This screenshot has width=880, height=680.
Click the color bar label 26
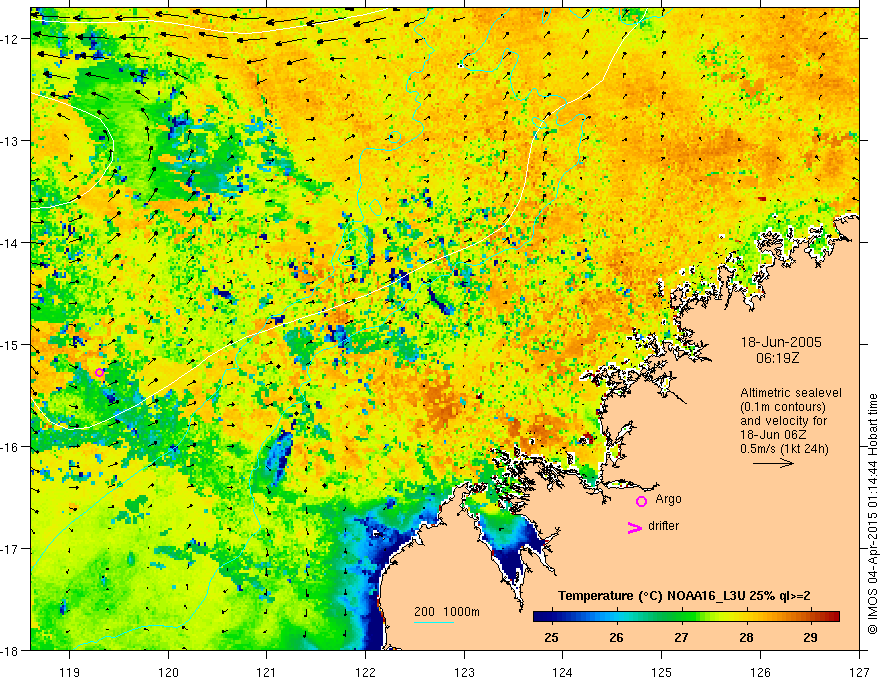(616, 637)
